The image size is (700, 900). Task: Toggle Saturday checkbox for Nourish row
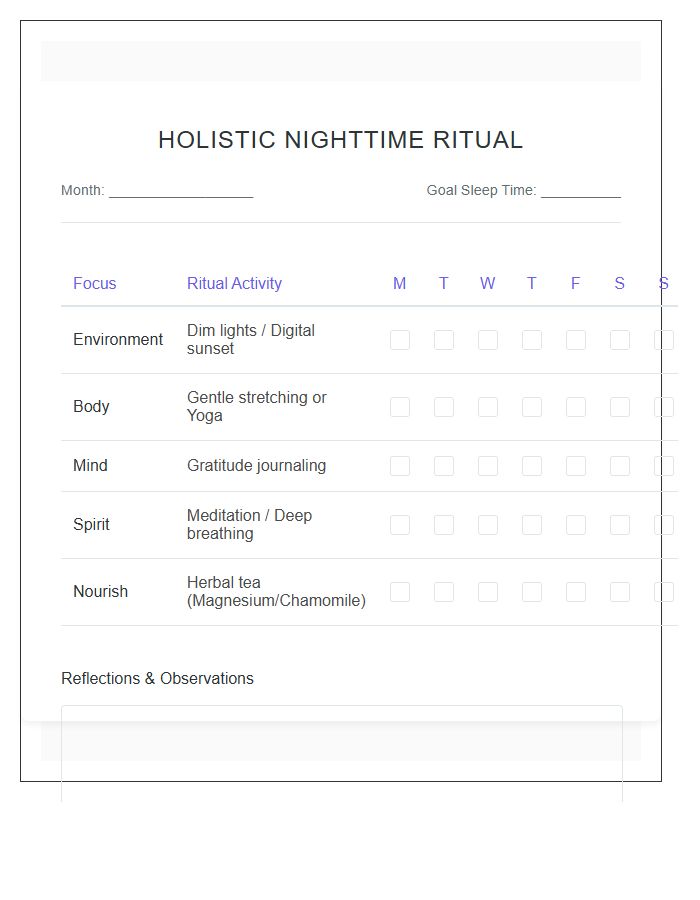pyautogui.click(x=620, y=592)
